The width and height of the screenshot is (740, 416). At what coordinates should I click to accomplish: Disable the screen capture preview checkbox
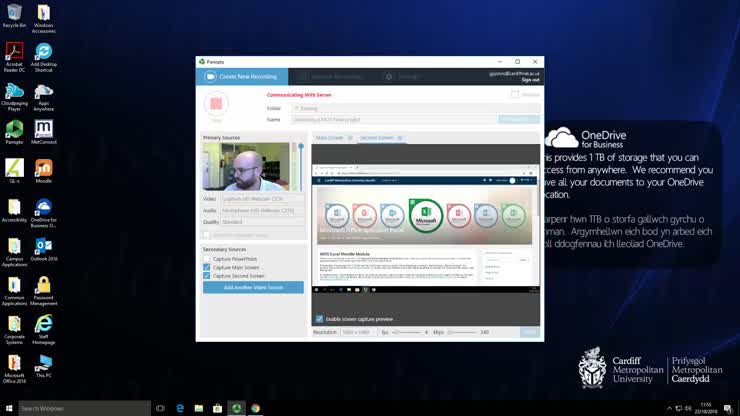(x=320, y=319)
